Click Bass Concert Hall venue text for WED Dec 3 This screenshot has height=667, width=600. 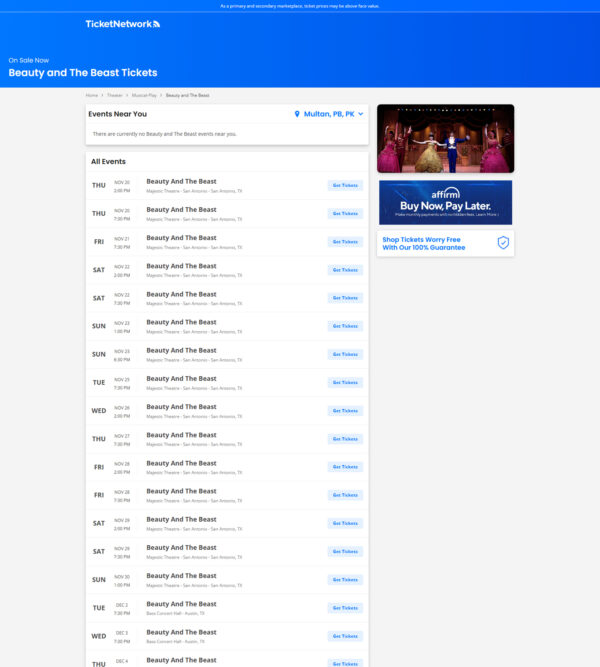175,641
